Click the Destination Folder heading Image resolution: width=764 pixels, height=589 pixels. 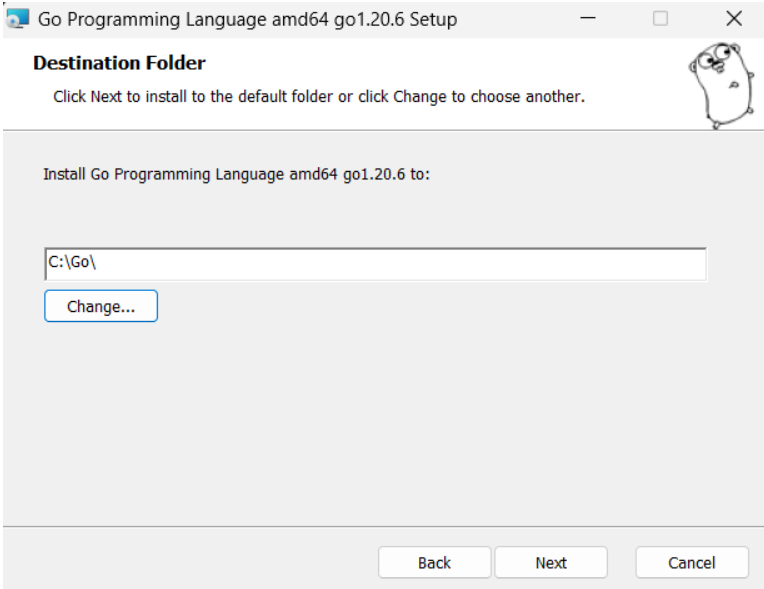(x=119, y=63)
